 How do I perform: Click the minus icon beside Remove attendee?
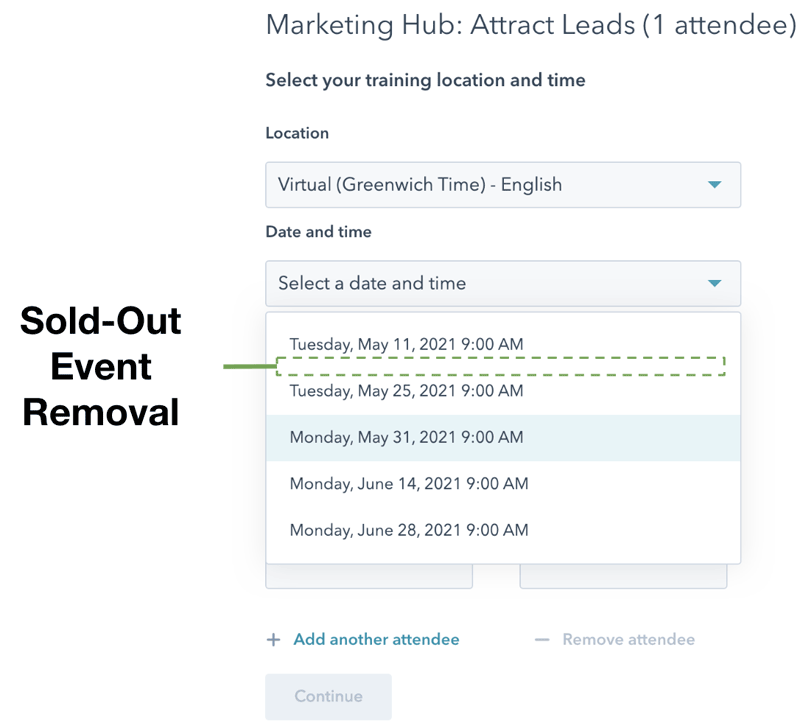point(542,640)
